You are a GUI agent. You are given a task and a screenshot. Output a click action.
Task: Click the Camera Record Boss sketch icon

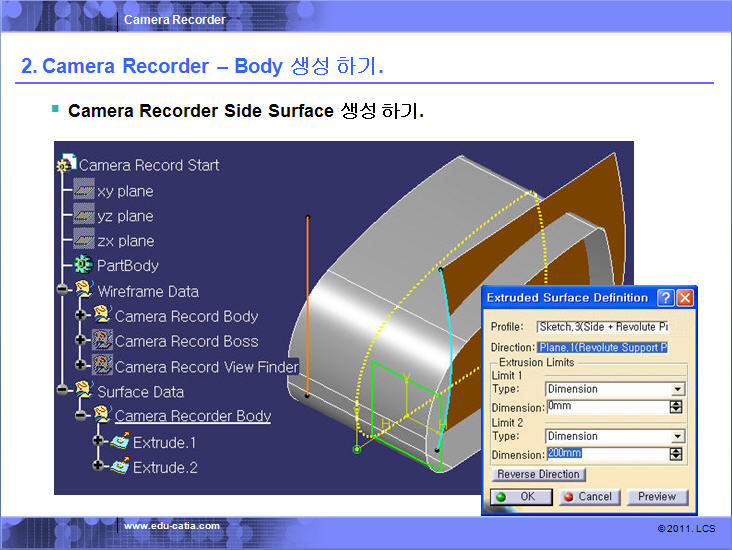(x=102, y=341)
